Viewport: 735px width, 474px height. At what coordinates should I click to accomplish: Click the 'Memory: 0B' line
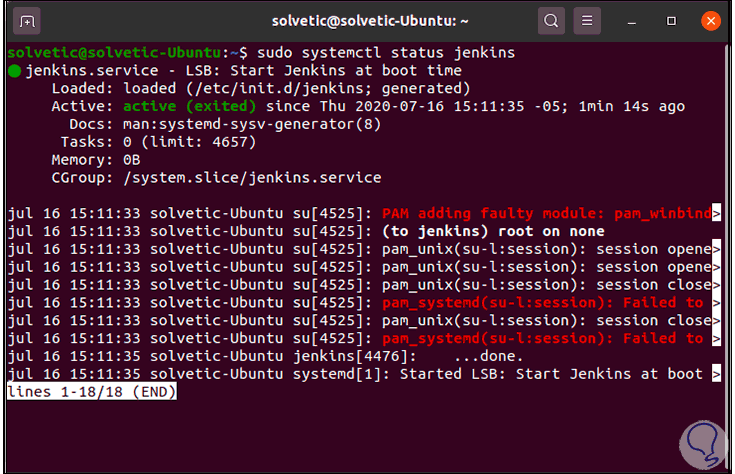96,160
